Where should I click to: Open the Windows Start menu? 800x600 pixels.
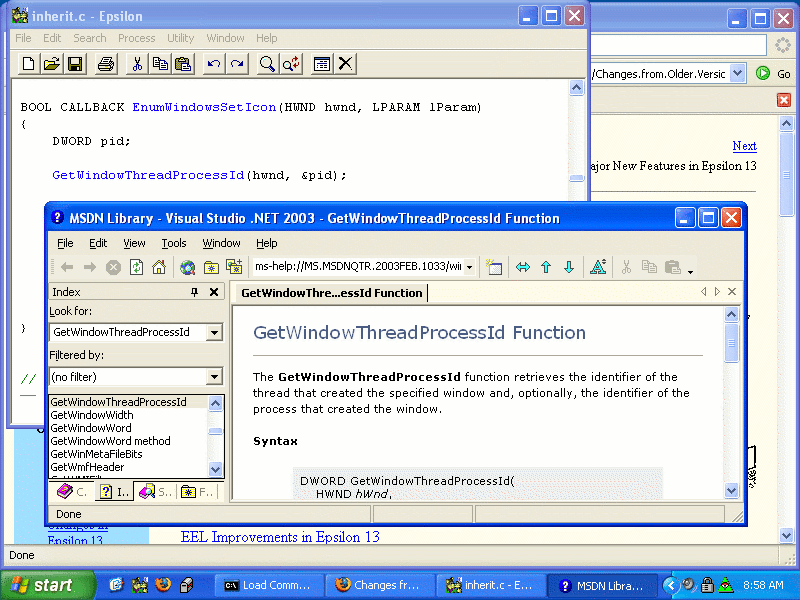47,585
